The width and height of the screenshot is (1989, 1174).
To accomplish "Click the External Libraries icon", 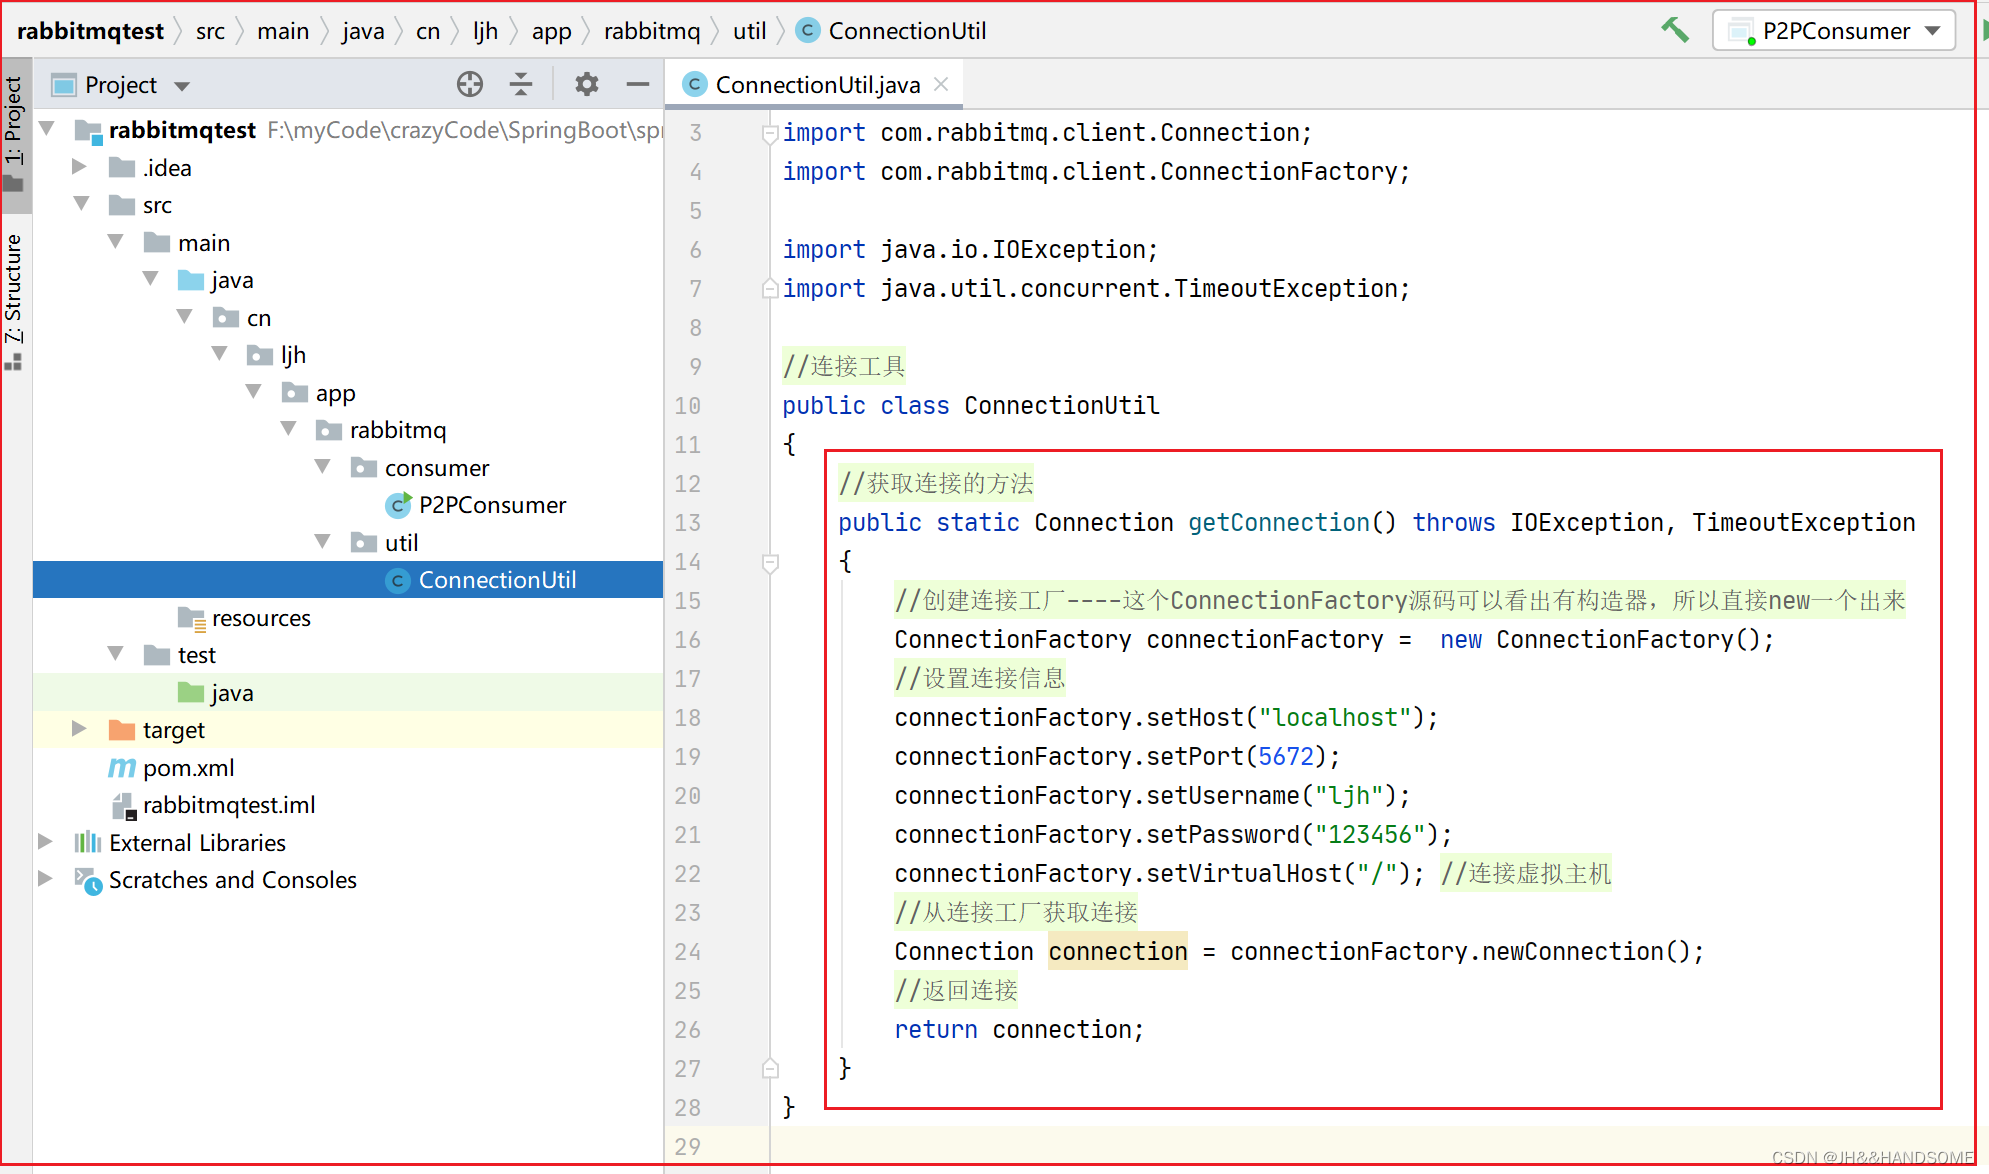I will [88, 843].
